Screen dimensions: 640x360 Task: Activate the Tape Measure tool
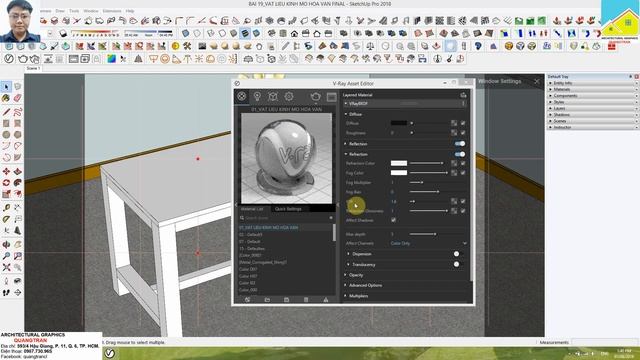click(6, 207)
